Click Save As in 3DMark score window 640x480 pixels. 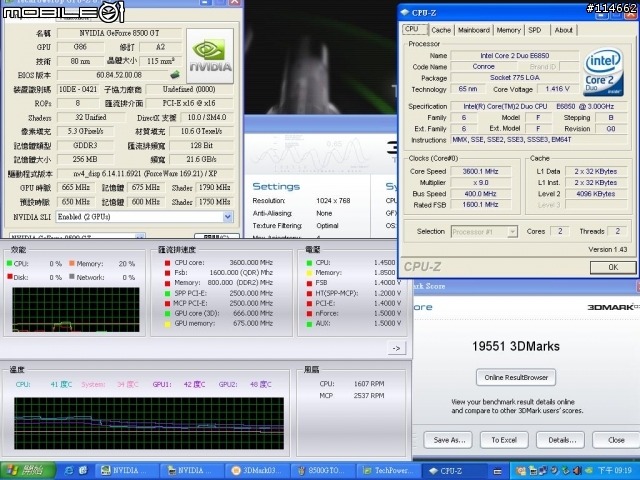coord(449,440)
